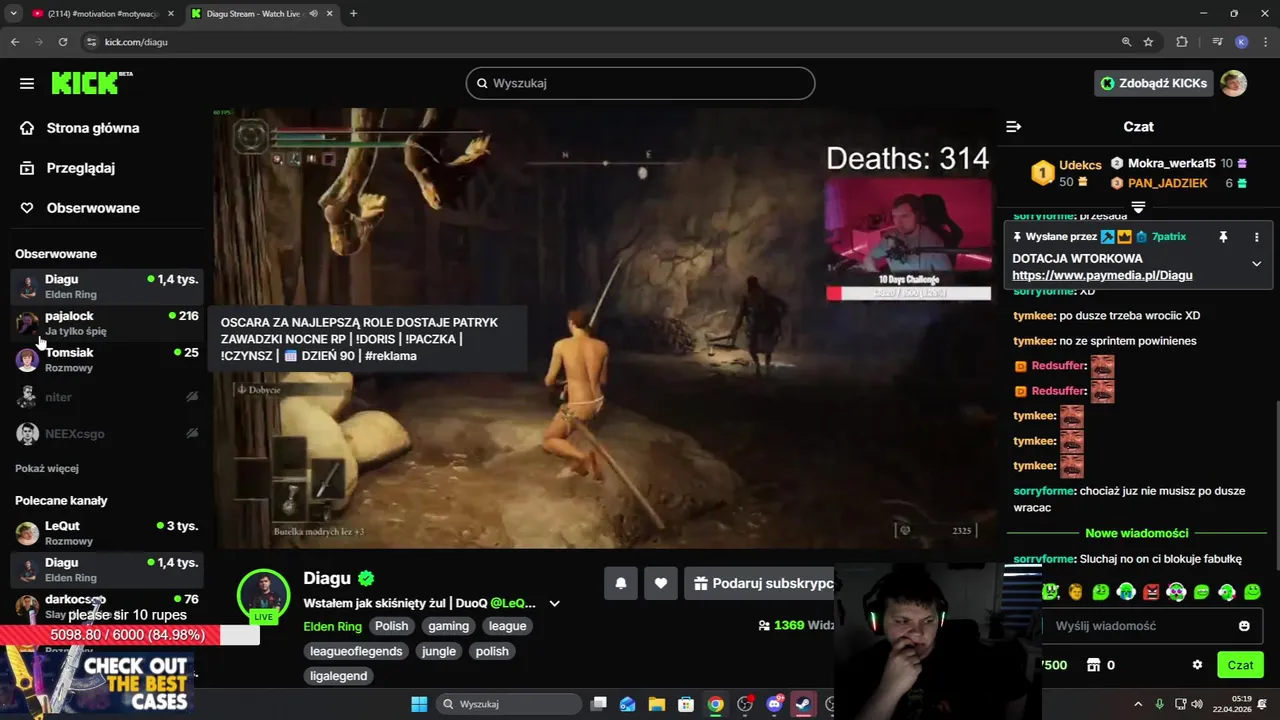Click Pokaż więcej to expand list

[47, 468]
